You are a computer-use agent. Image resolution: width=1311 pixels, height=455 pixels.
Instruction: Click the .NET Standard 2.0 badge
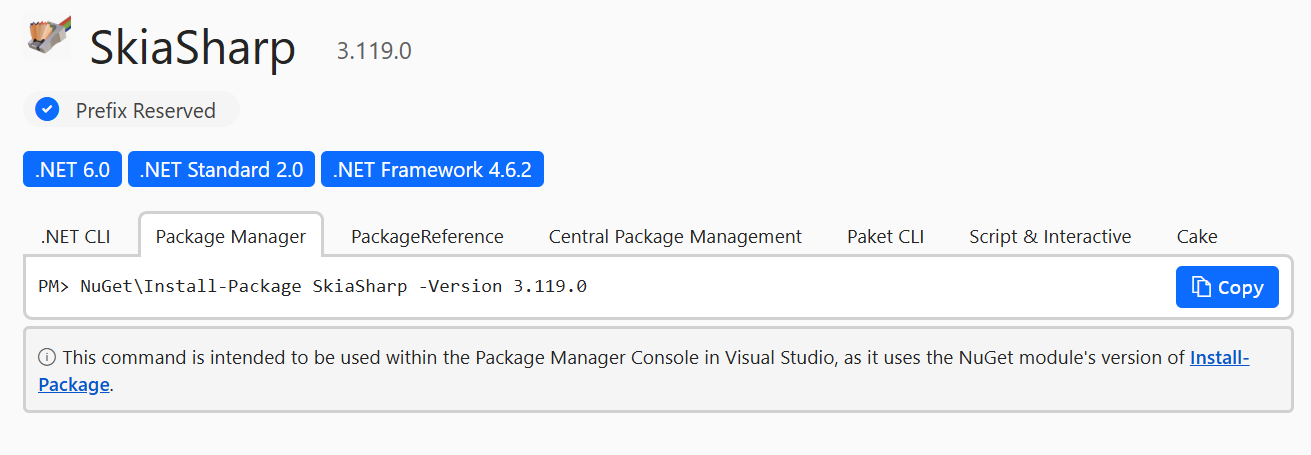221,170
